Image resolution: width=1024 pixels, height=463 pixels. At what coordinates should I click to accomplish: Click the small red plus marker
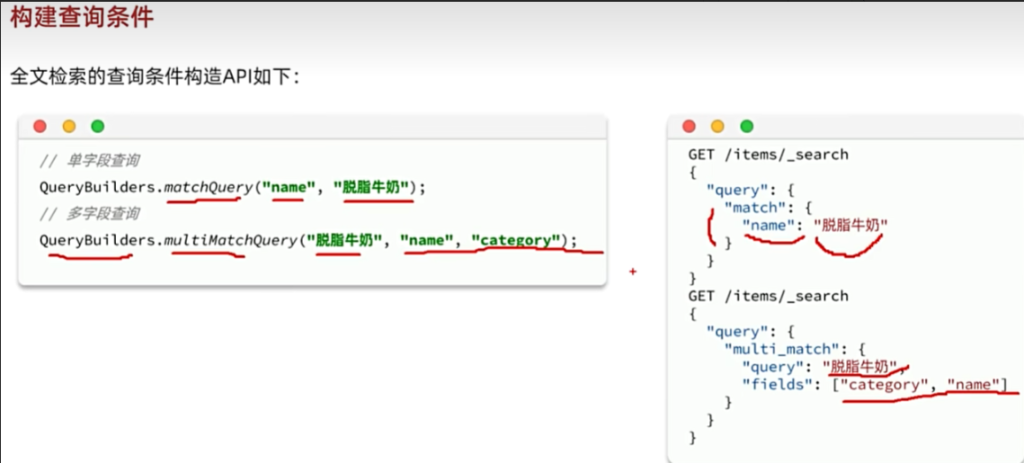pyautogui.click(x=632, y=270)
